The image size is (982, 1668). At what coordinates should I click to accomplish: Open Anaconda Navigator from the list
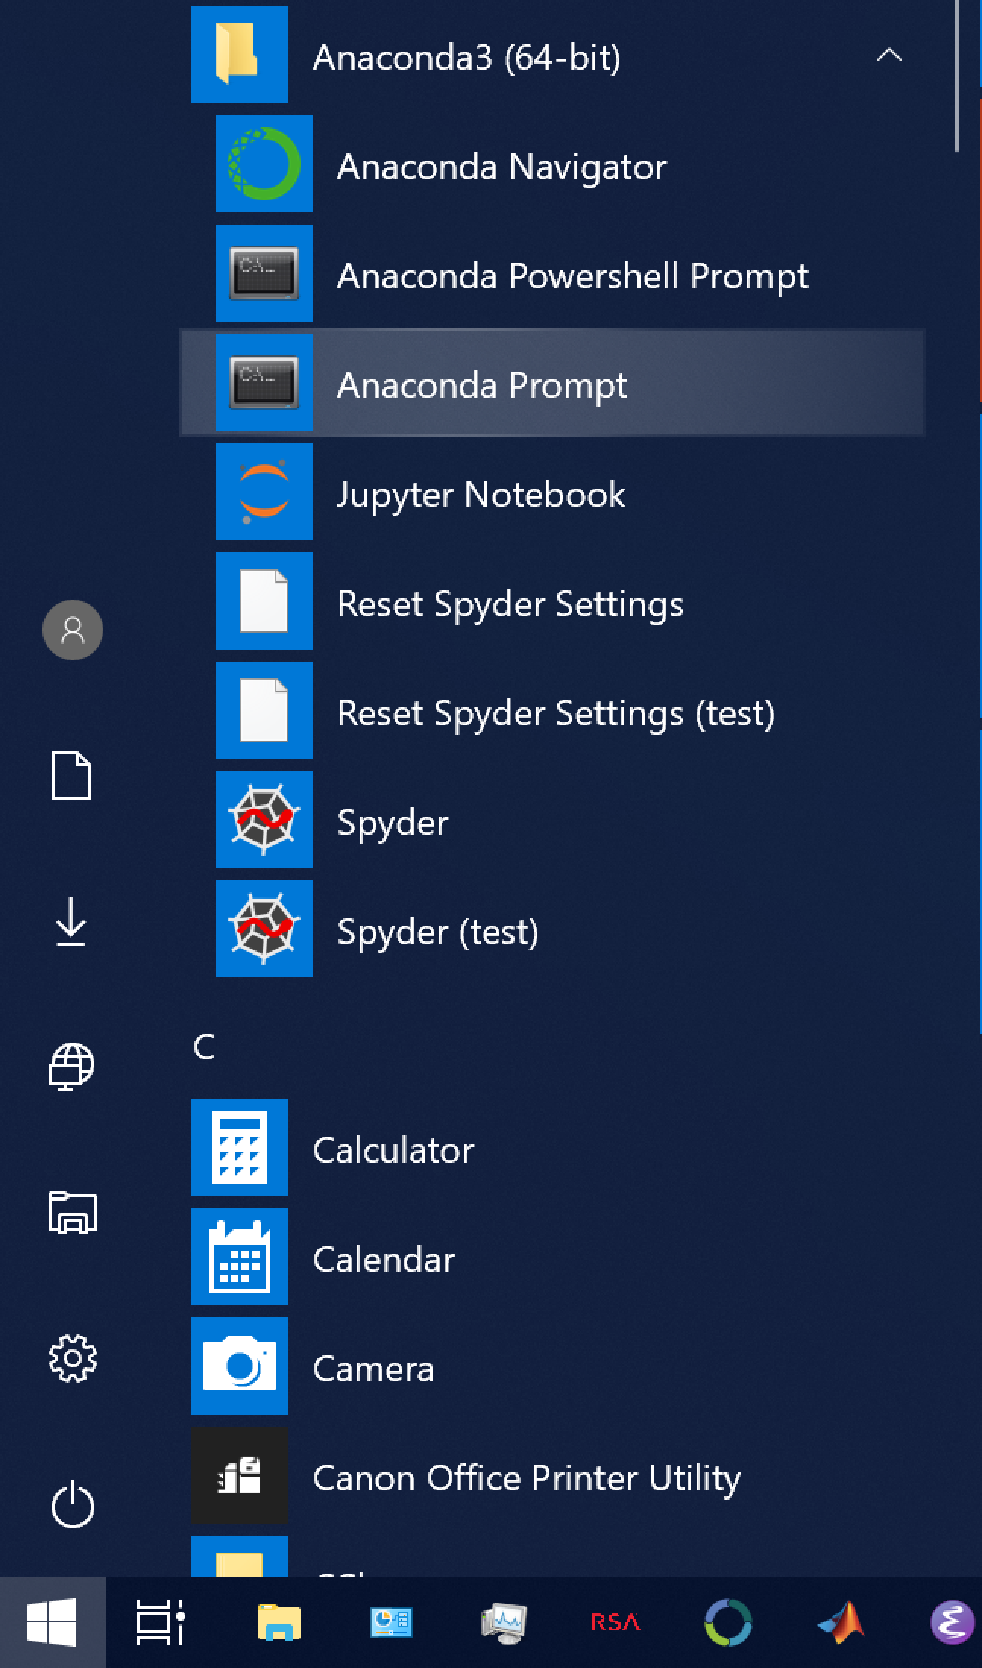click(x=552, y=164)
